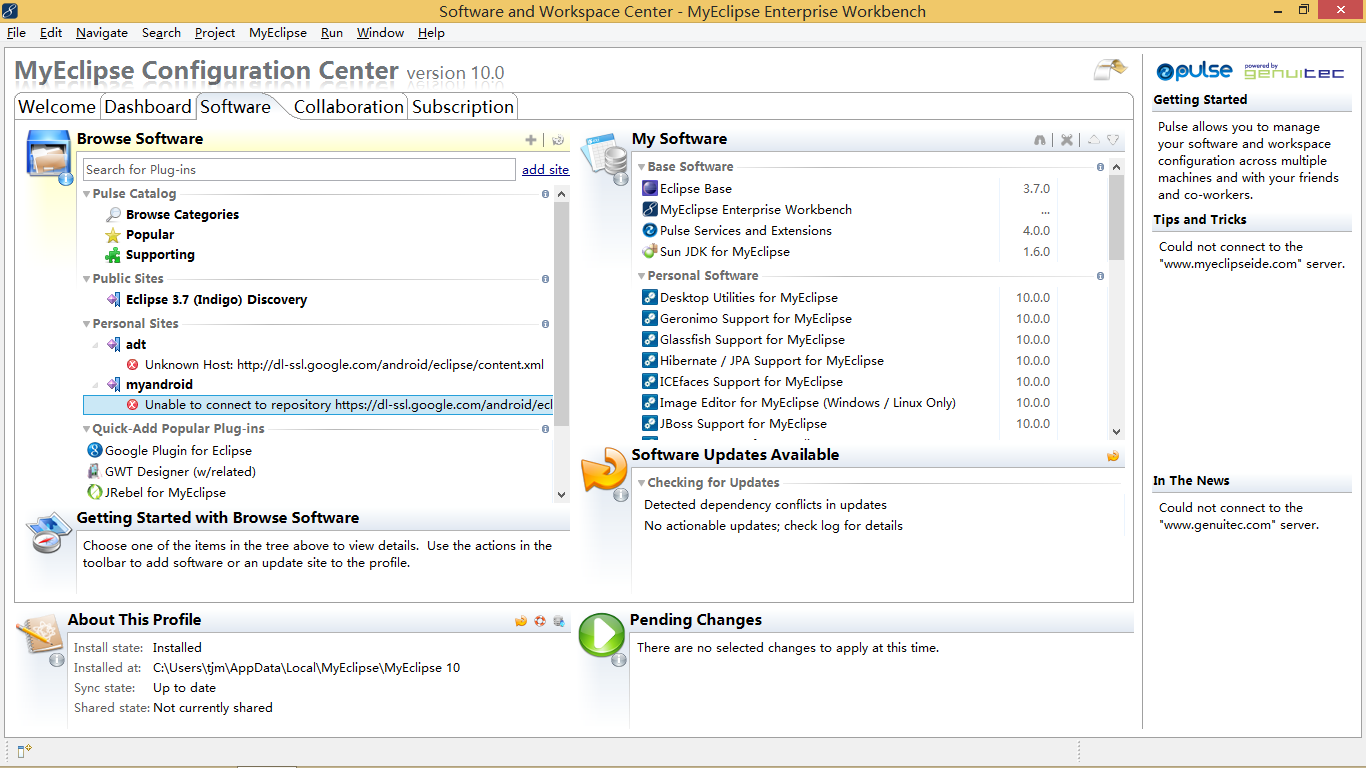Click the plus add-software icon in Browse Software

pos(531,140)
